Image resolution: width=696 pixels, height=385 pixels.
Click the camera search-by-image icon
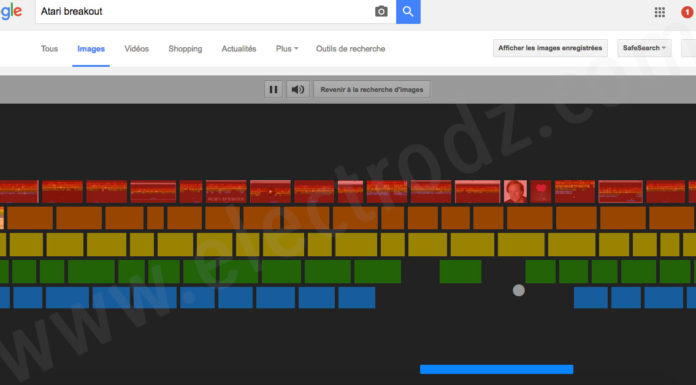click(x=381, y=12)
